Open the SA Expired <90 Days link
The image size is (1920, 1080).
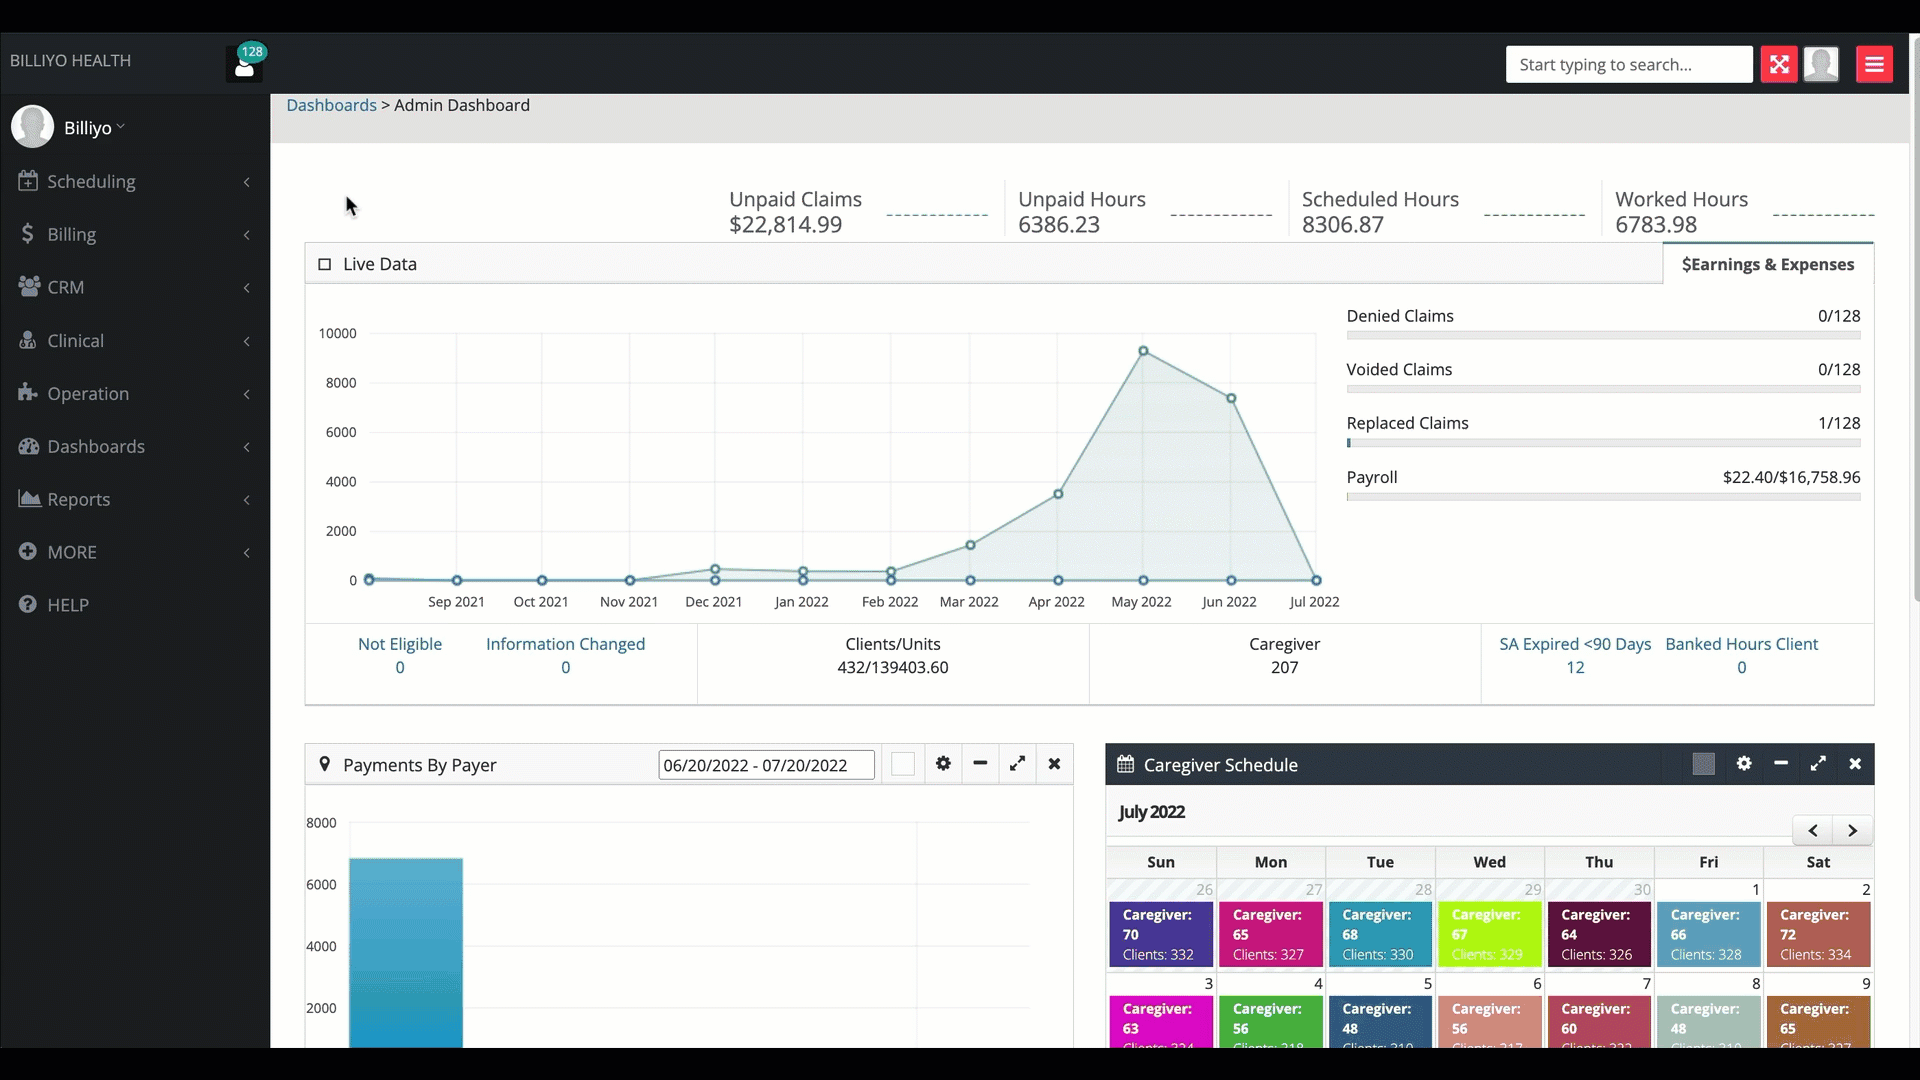tap(1574, 645)
